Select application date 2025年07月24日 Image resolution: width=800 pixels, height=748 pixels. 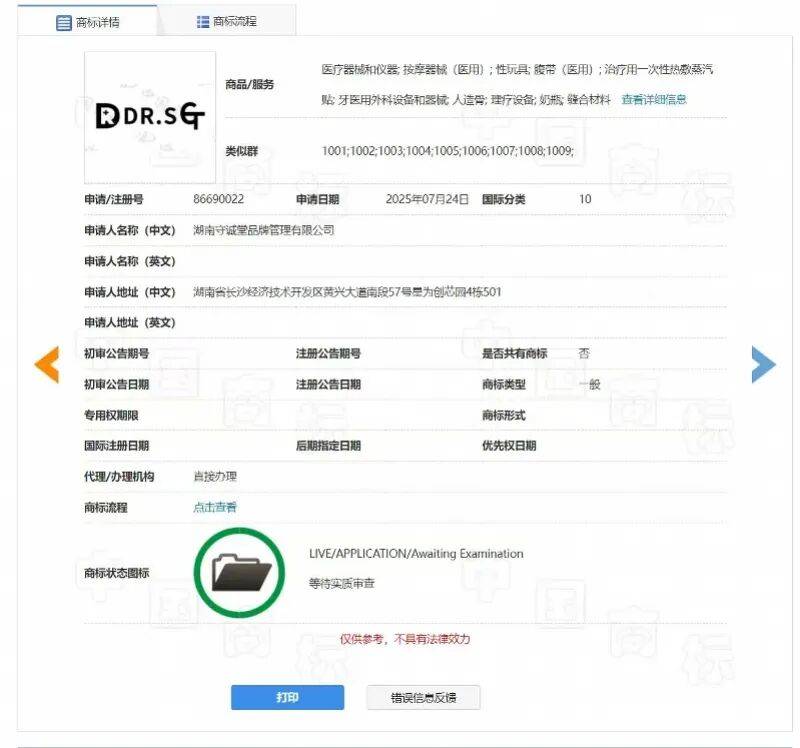click(427, 199)
